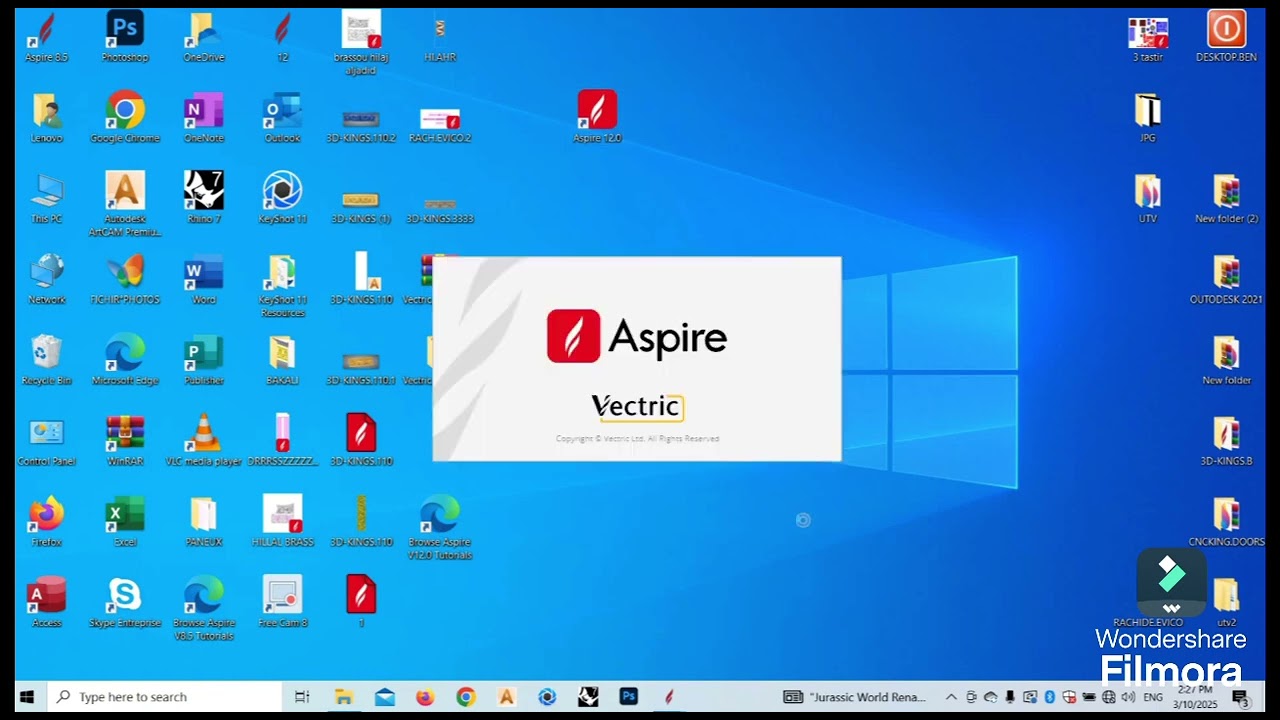Viewport: 1280px width, 720px height.
Task: Select the UTV archive on the desktop
Action: click(1148, 198)
